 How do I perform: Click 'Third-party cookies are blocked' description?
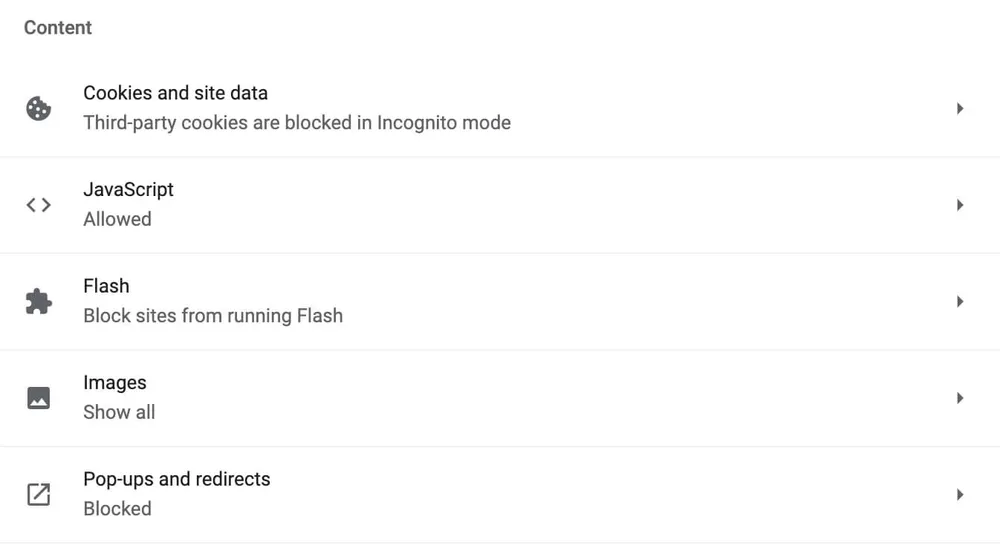(296, 123)
